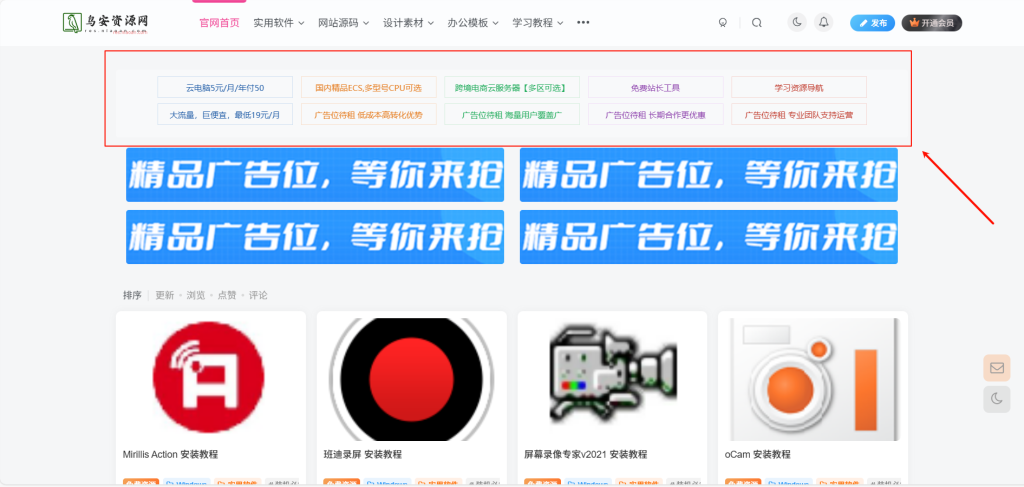
Task: Open title 班迪录屏 安装教程
Action: [363, 454]
